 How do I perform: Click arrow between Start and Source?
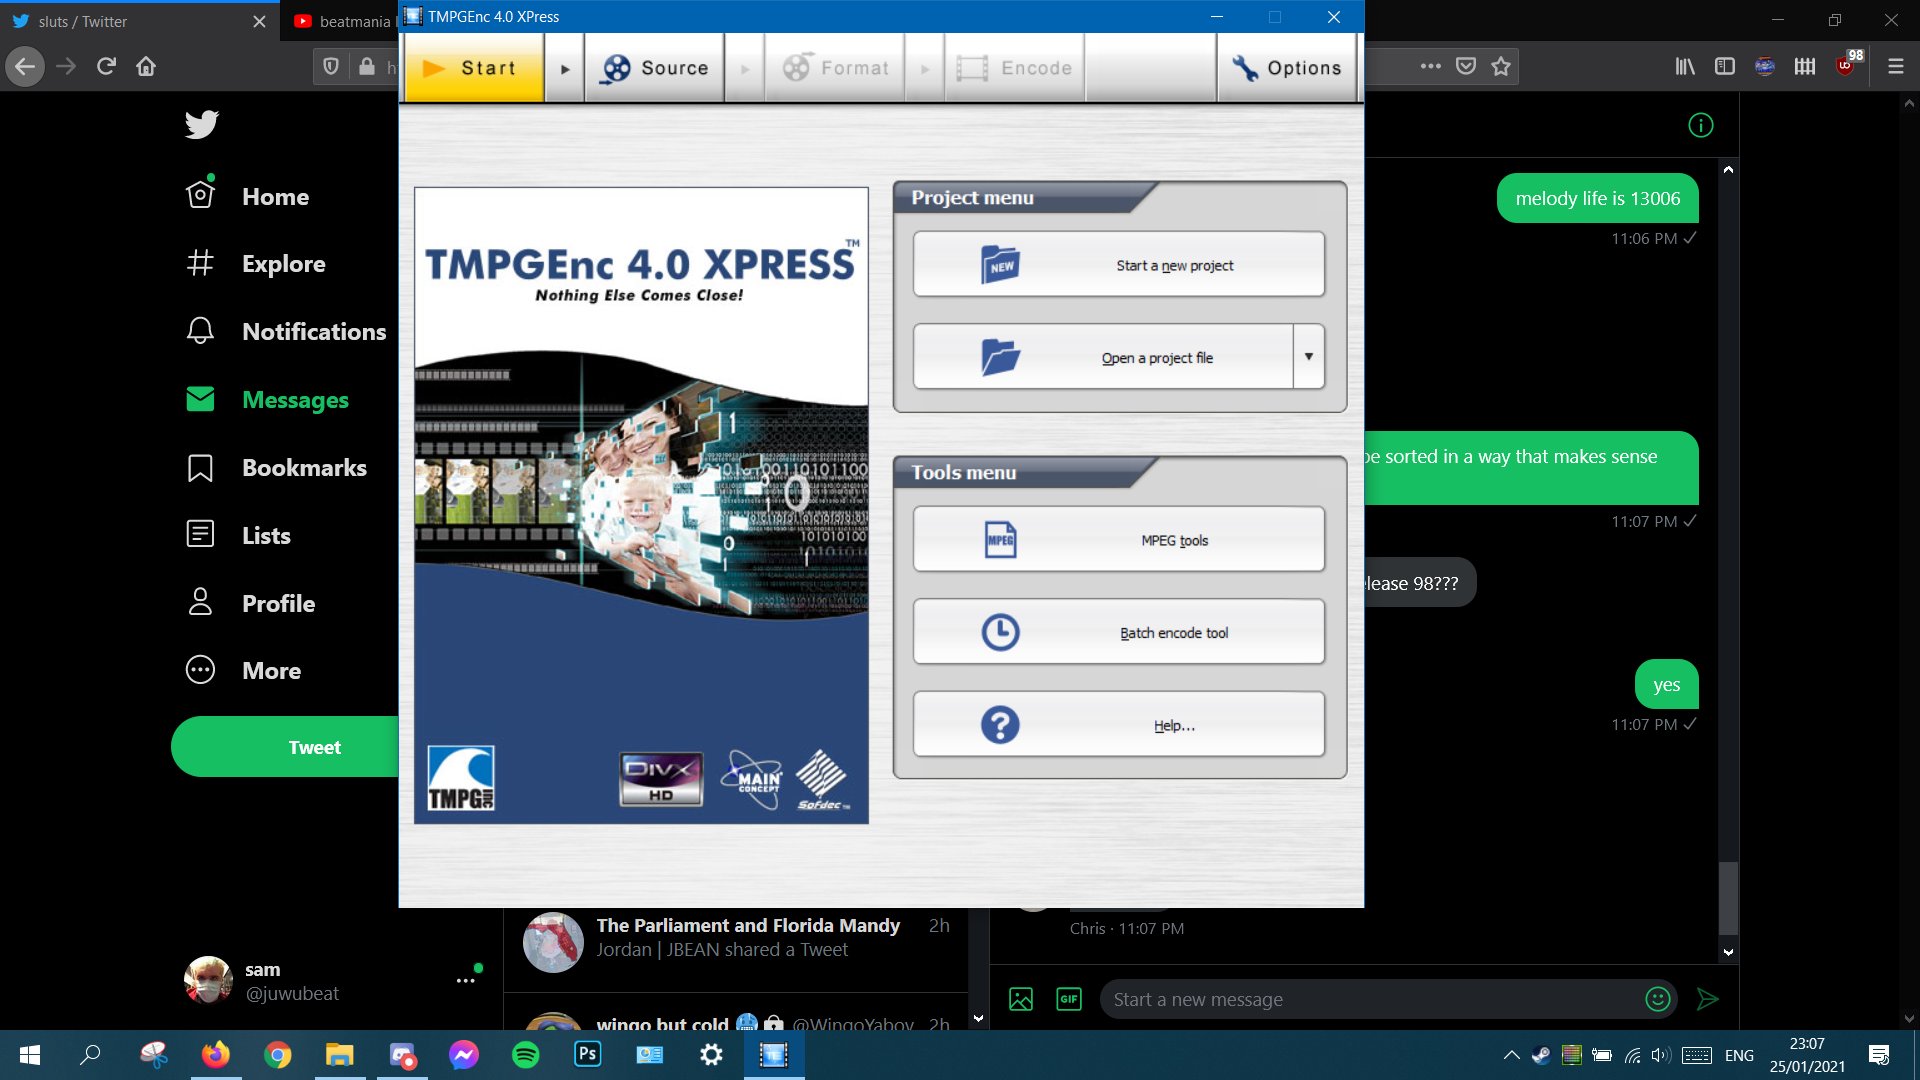pos(565,69)
